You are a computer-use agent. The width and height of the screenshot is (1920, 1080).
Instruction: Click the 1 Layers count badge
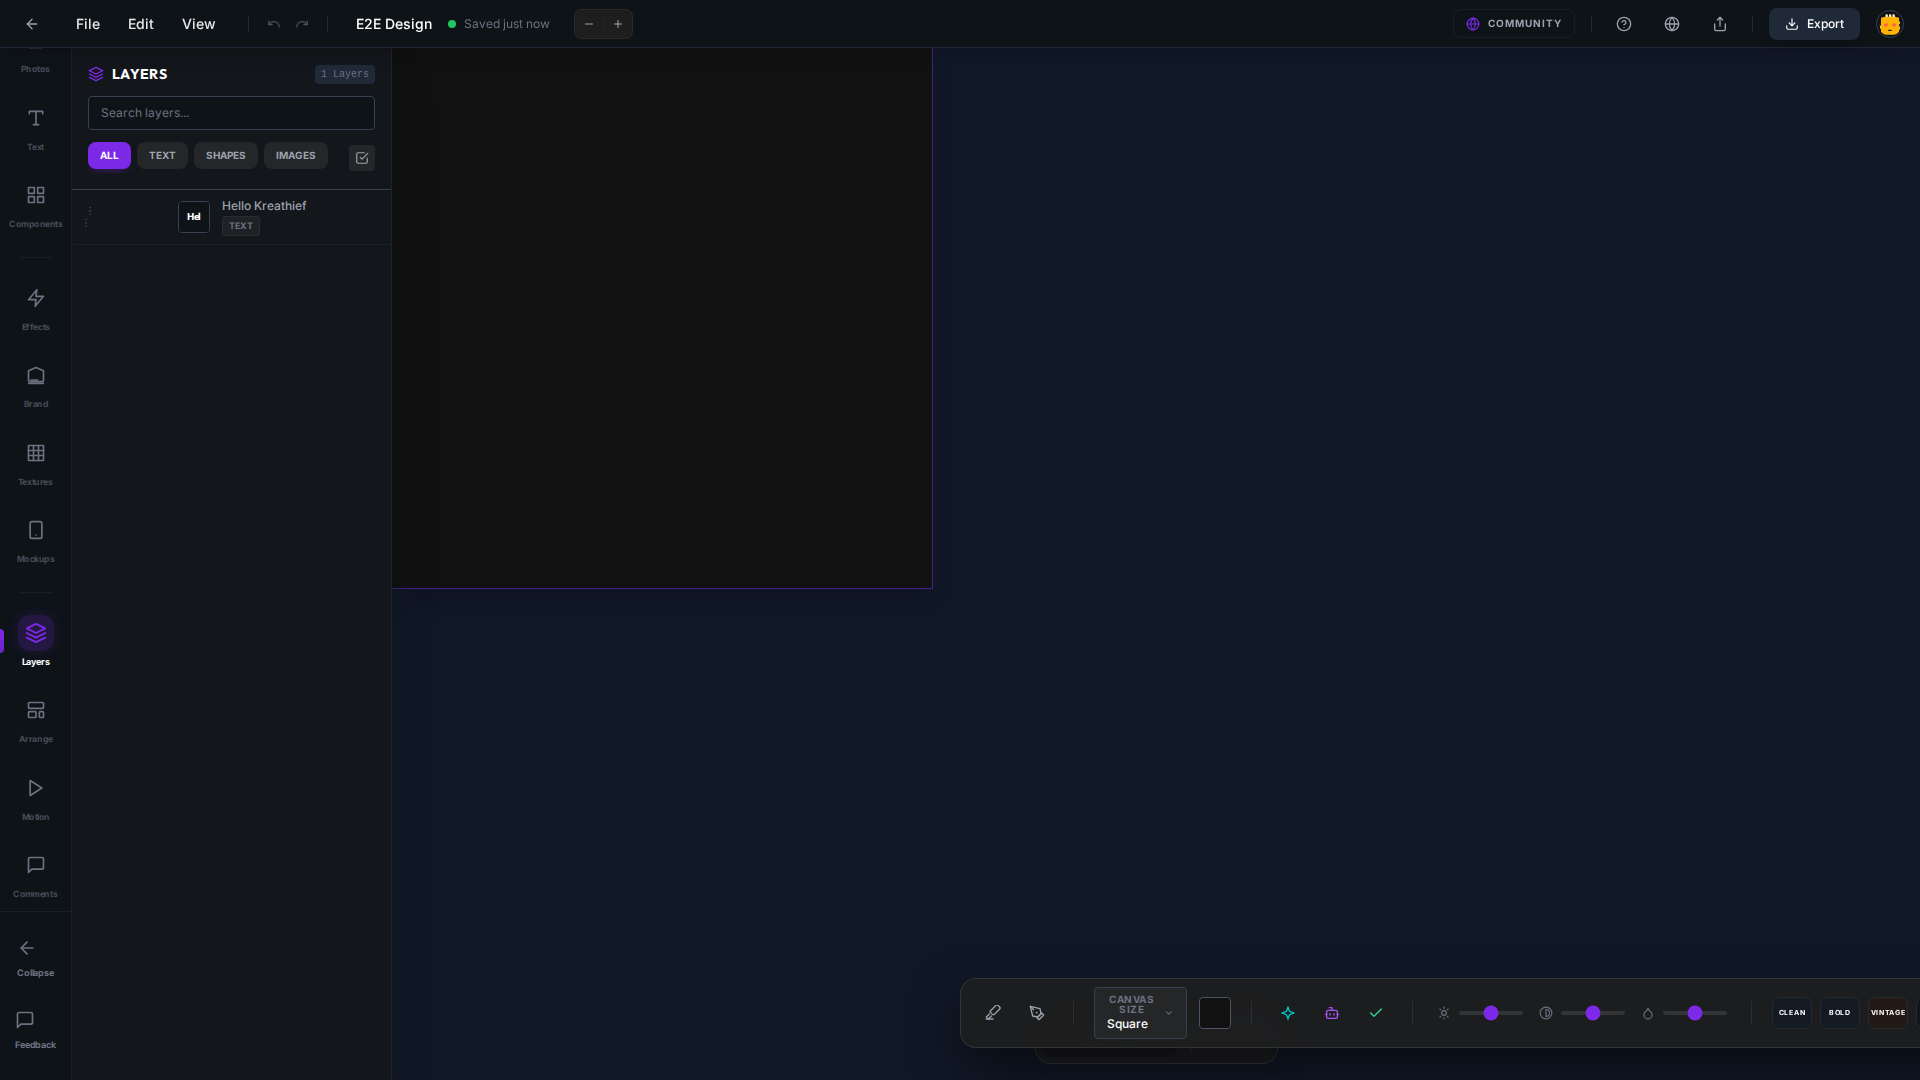point(345,74)
